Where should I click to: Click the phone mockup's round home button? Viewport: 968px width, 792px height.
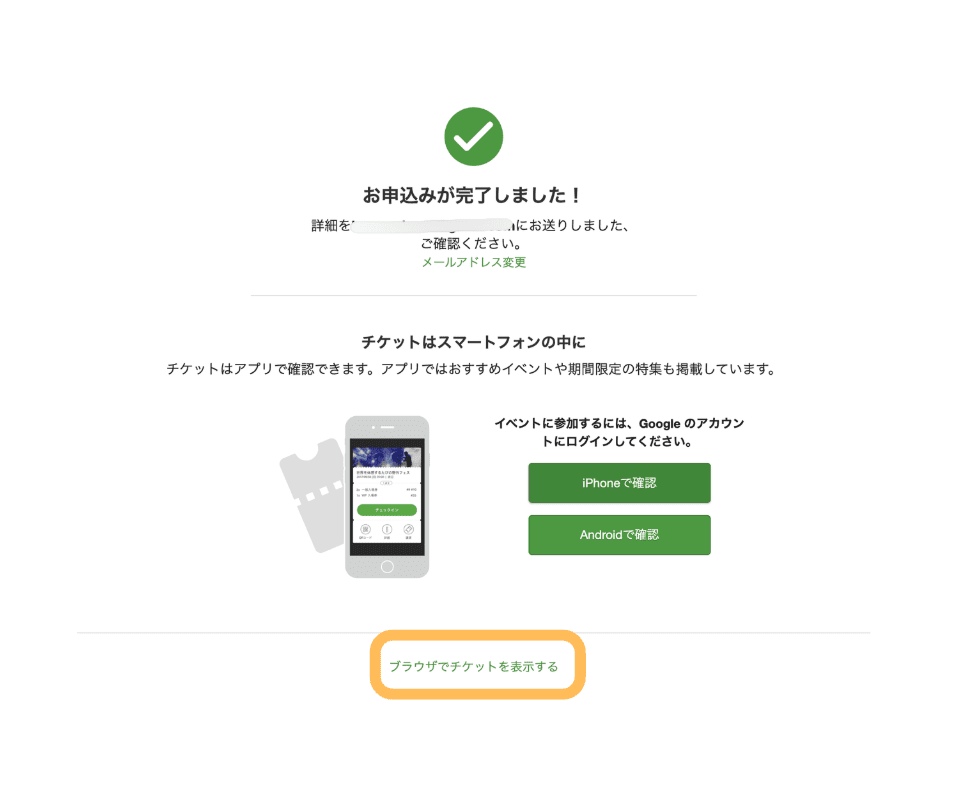click(x=387, y=567)
